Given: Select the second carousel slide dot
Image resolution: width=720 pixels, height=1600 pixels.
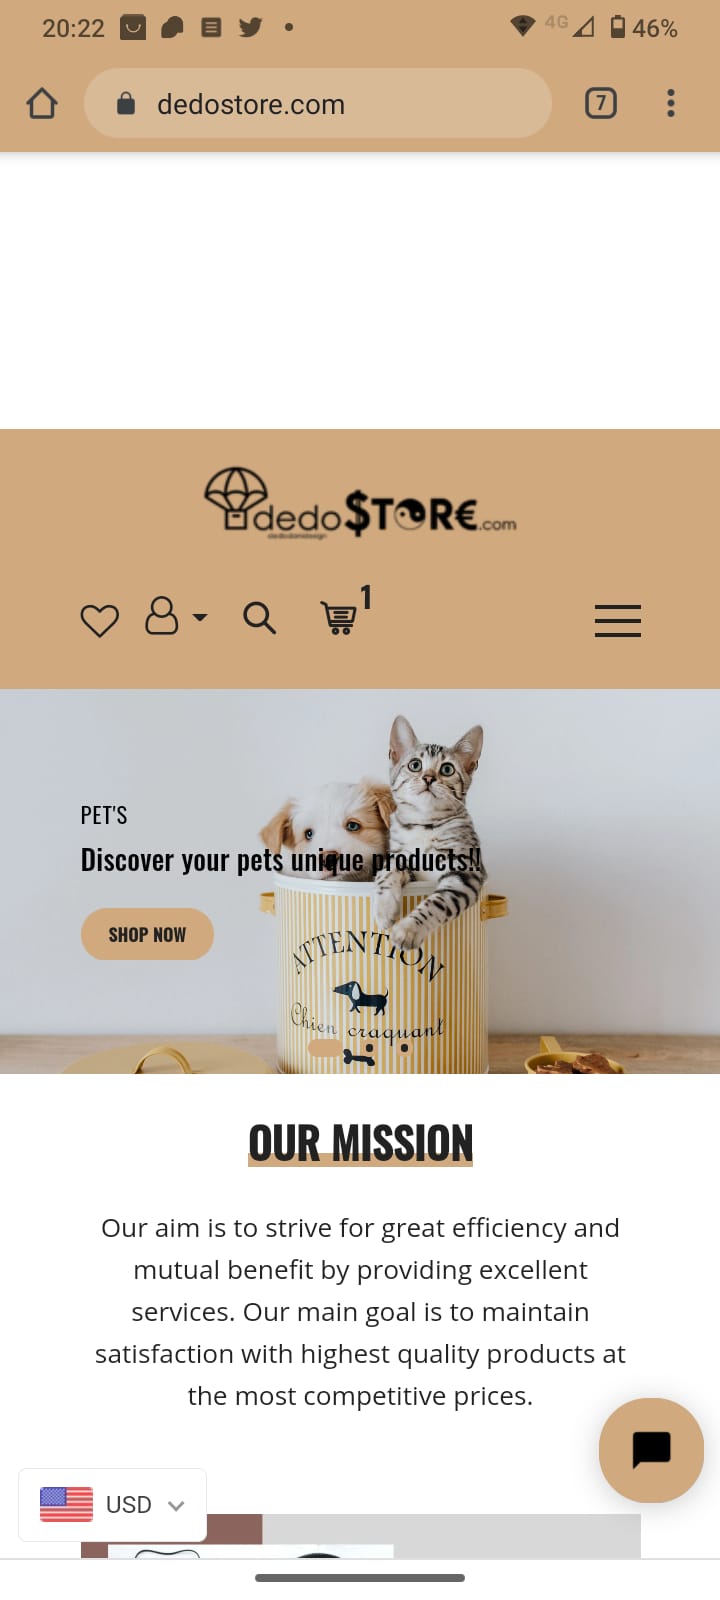Looking at the screenshot, I should [370, 1048].
